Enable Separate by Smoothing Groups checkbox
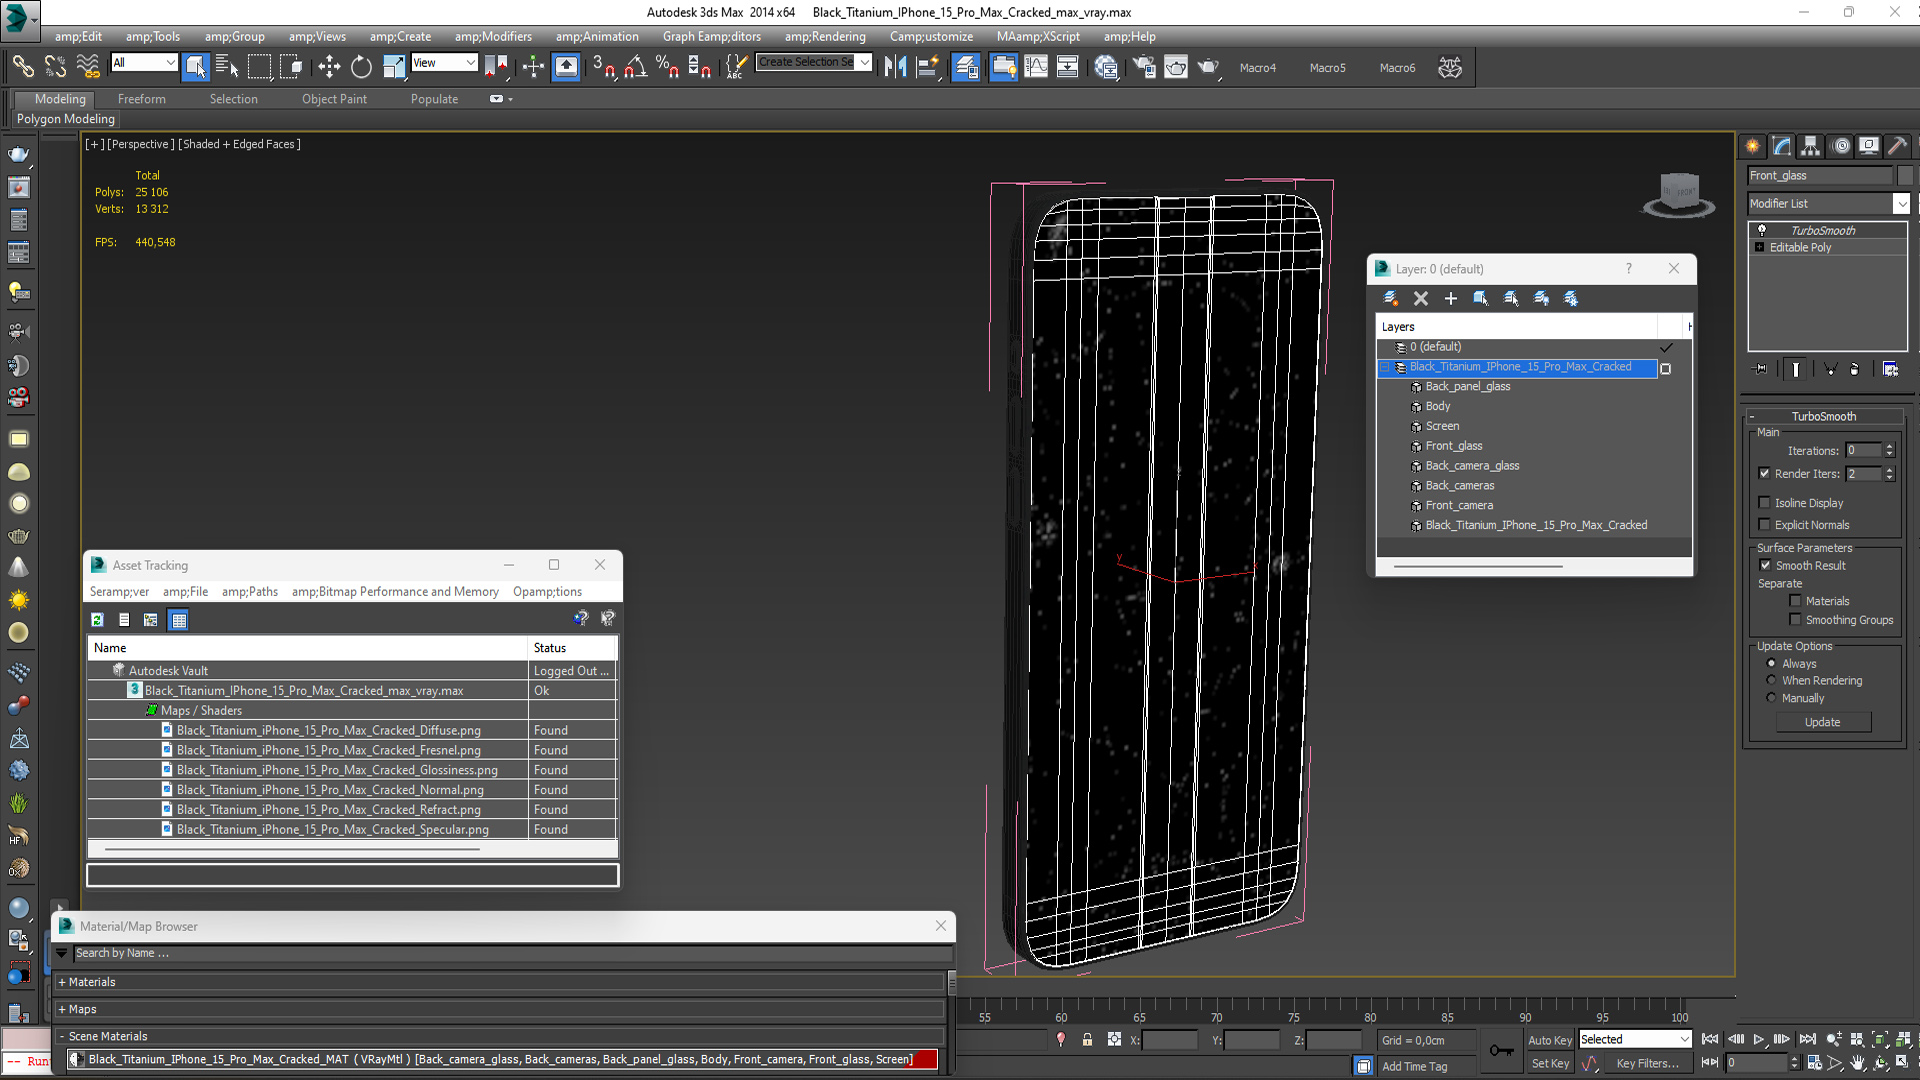 coord(1795,620)
